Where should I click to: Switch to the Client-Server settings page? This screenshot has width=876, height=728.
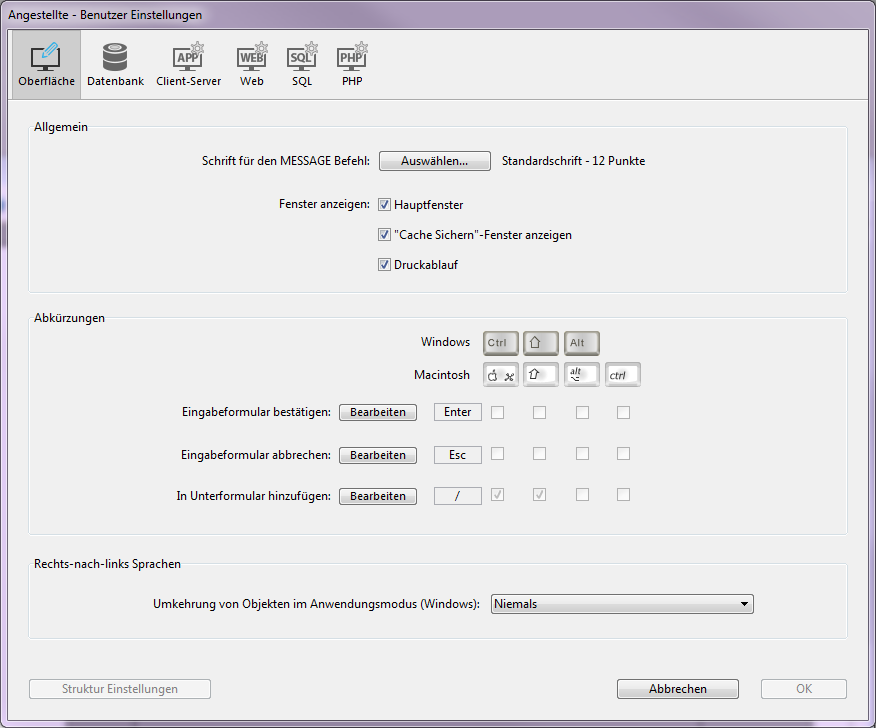(188, 65)
